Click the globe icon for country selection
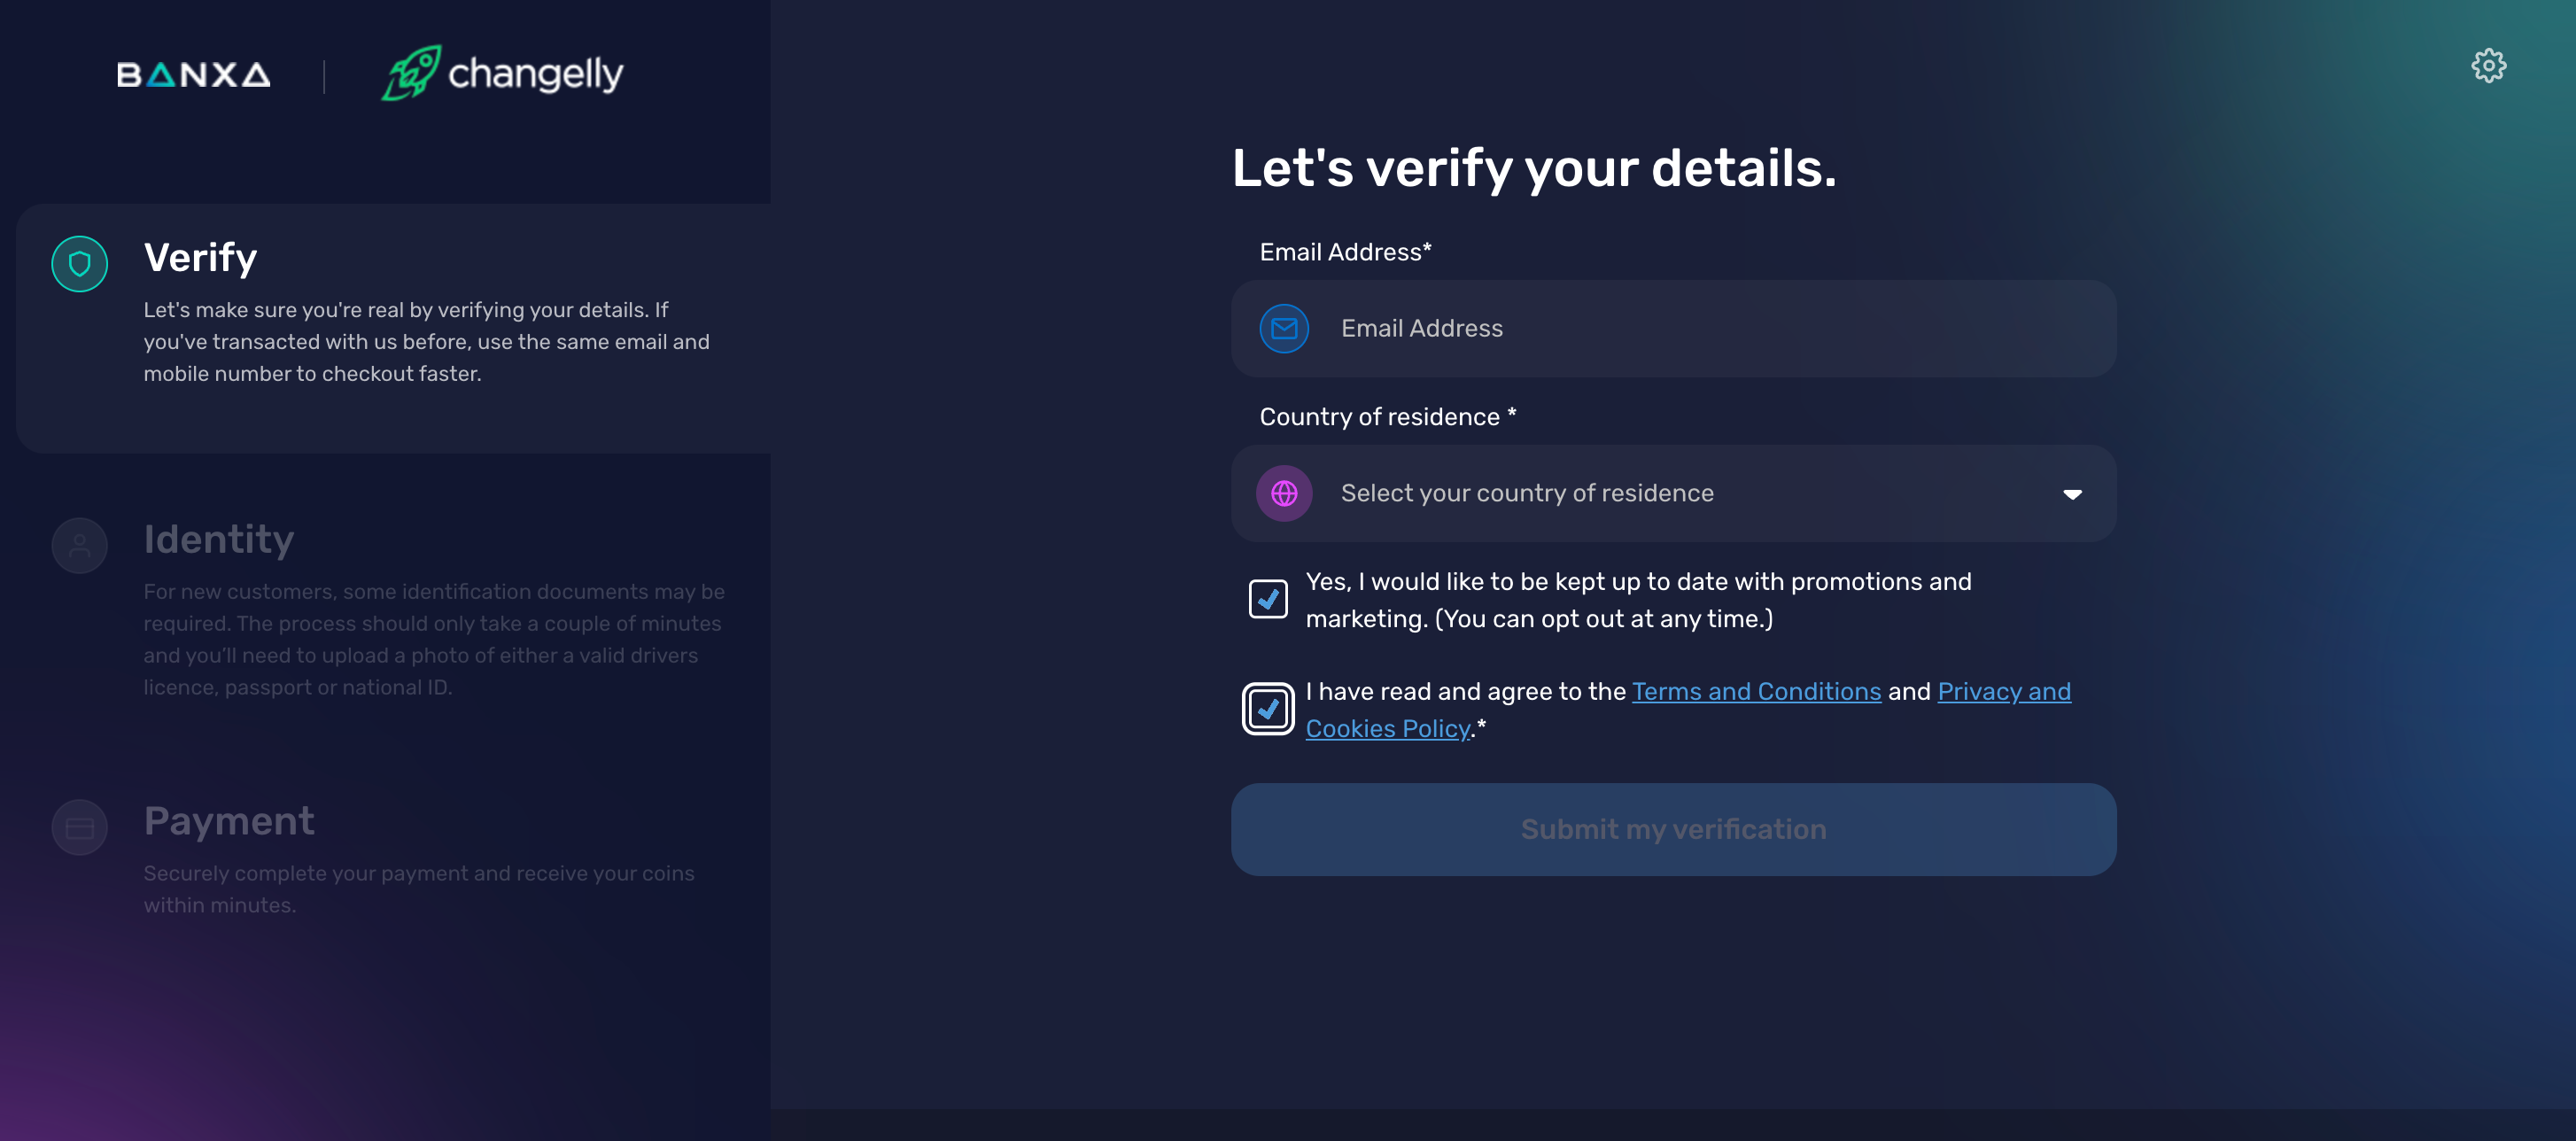2576x1141 pixels. click(x=1286, y=493)
